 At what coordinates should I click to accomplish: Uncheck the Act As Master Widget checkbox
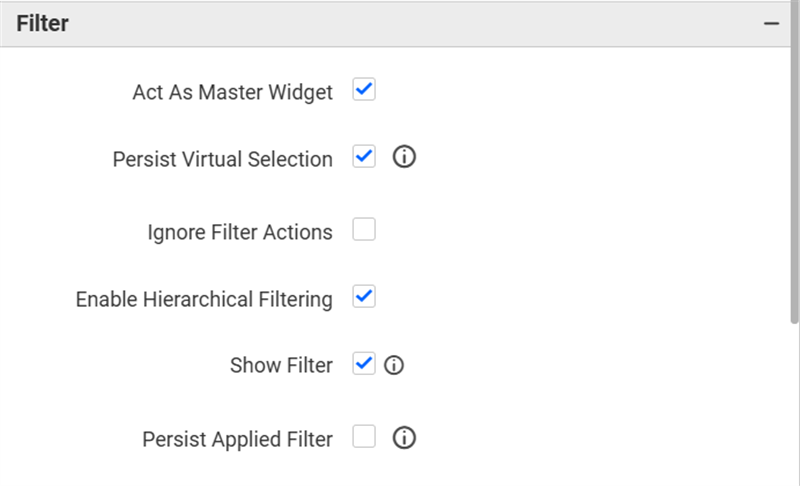[x=364, y=91]
